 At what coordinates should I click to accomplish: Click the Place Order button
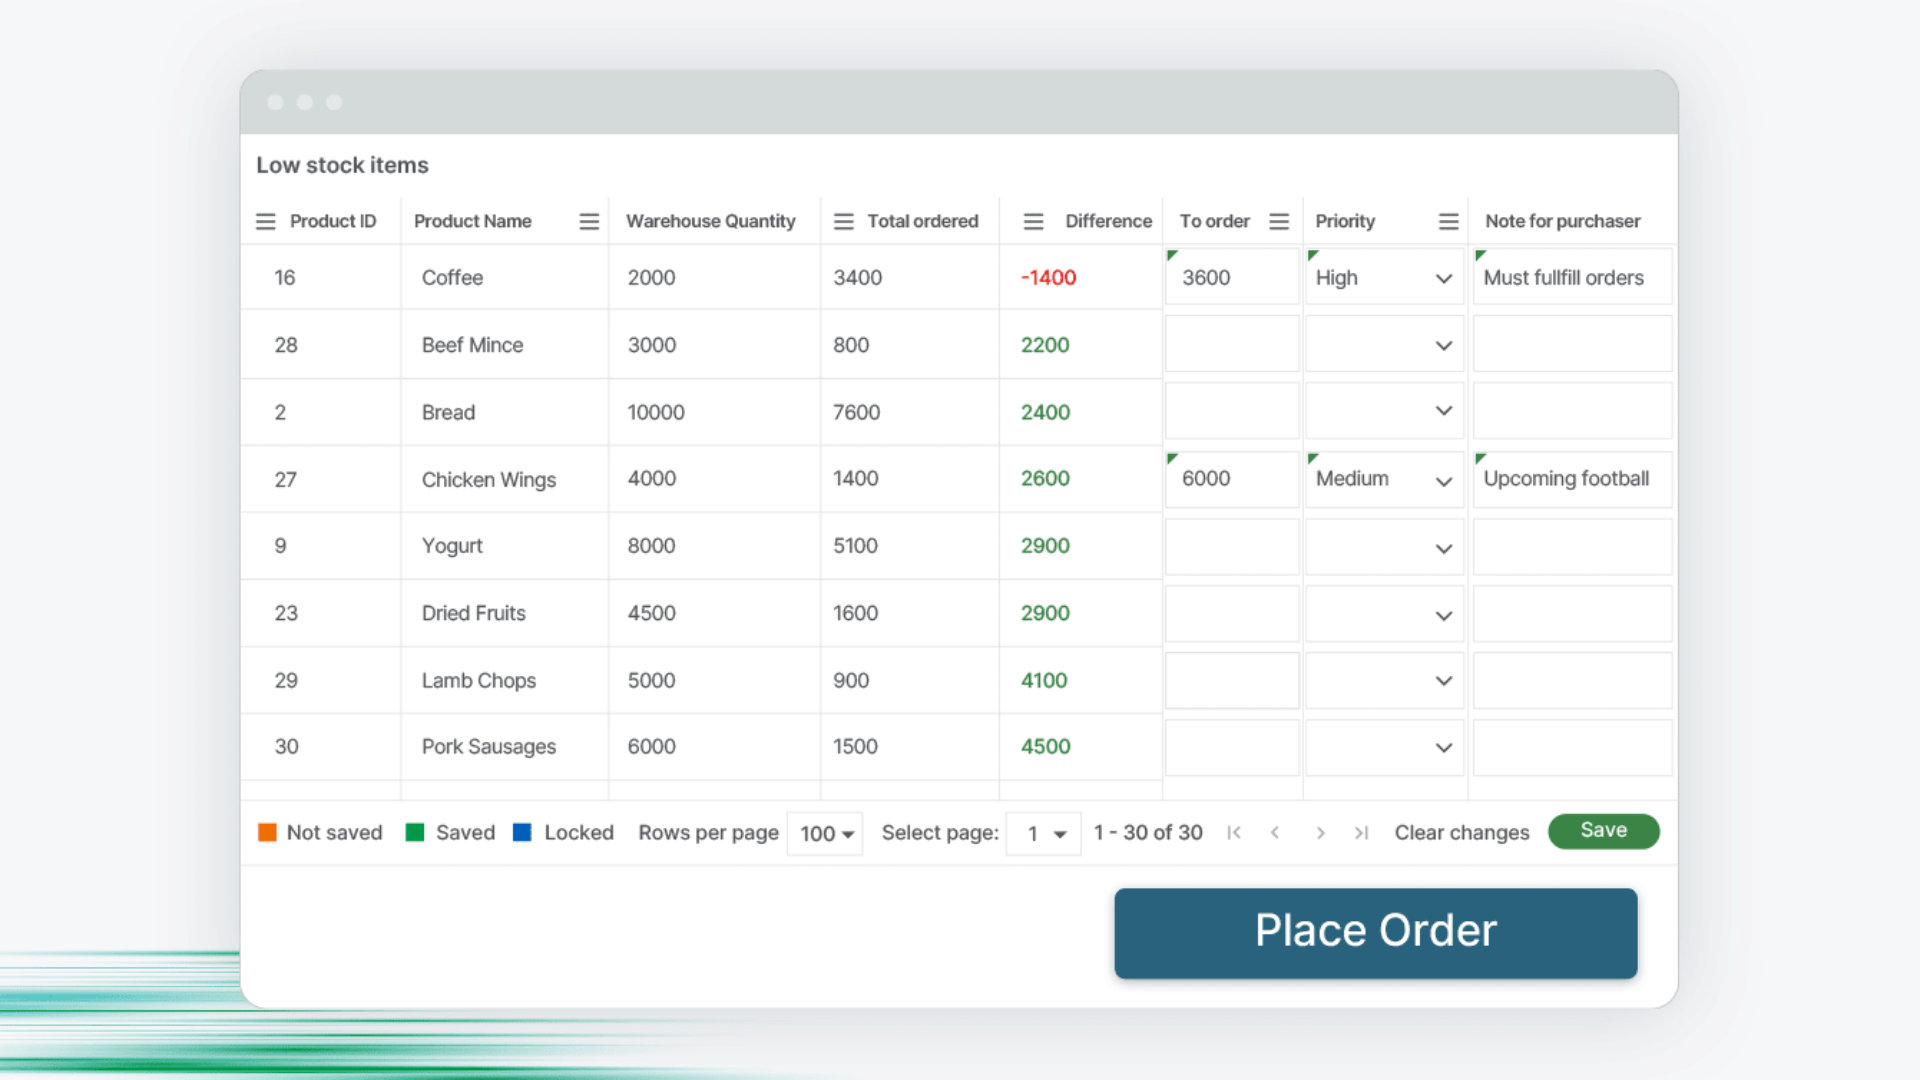point(1375,932)
